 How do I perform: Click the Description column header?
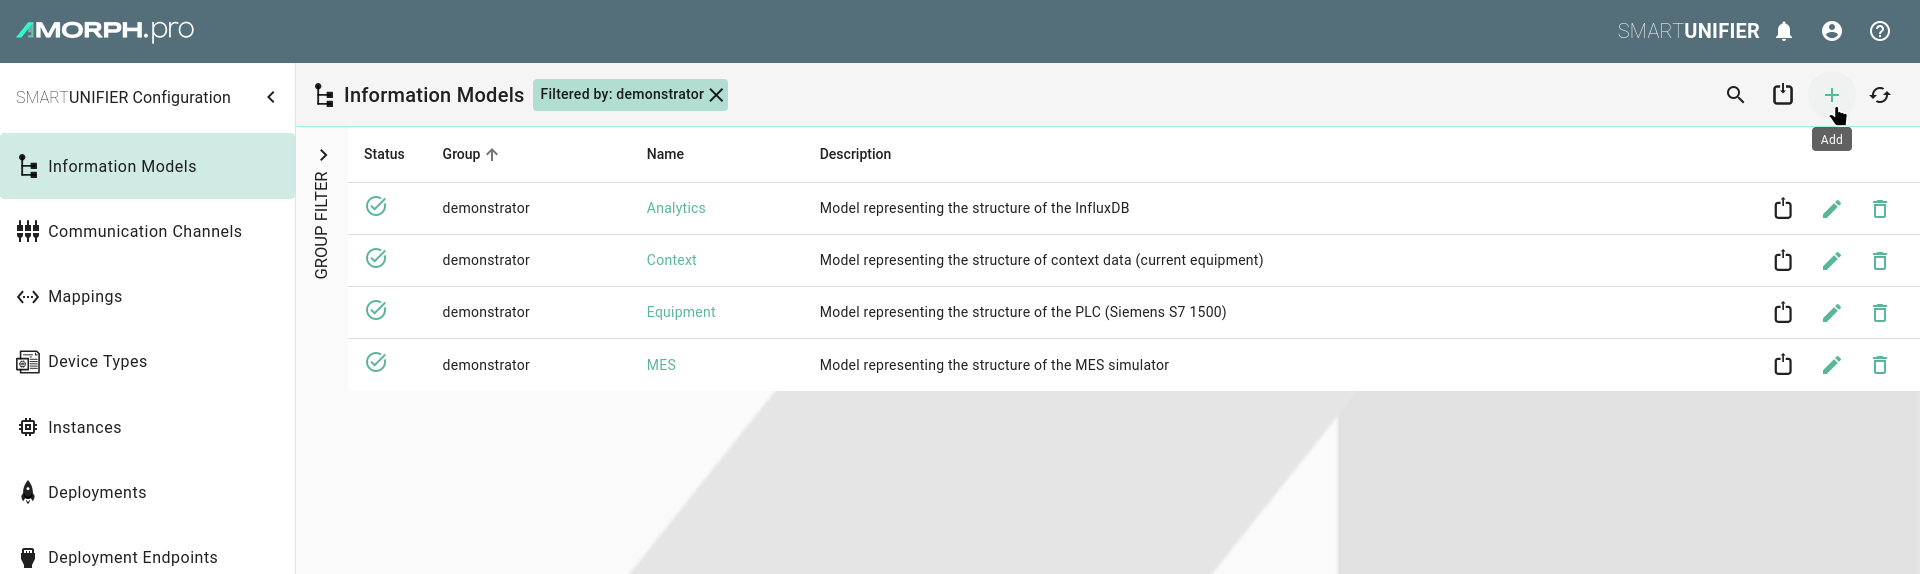point(855,154)
